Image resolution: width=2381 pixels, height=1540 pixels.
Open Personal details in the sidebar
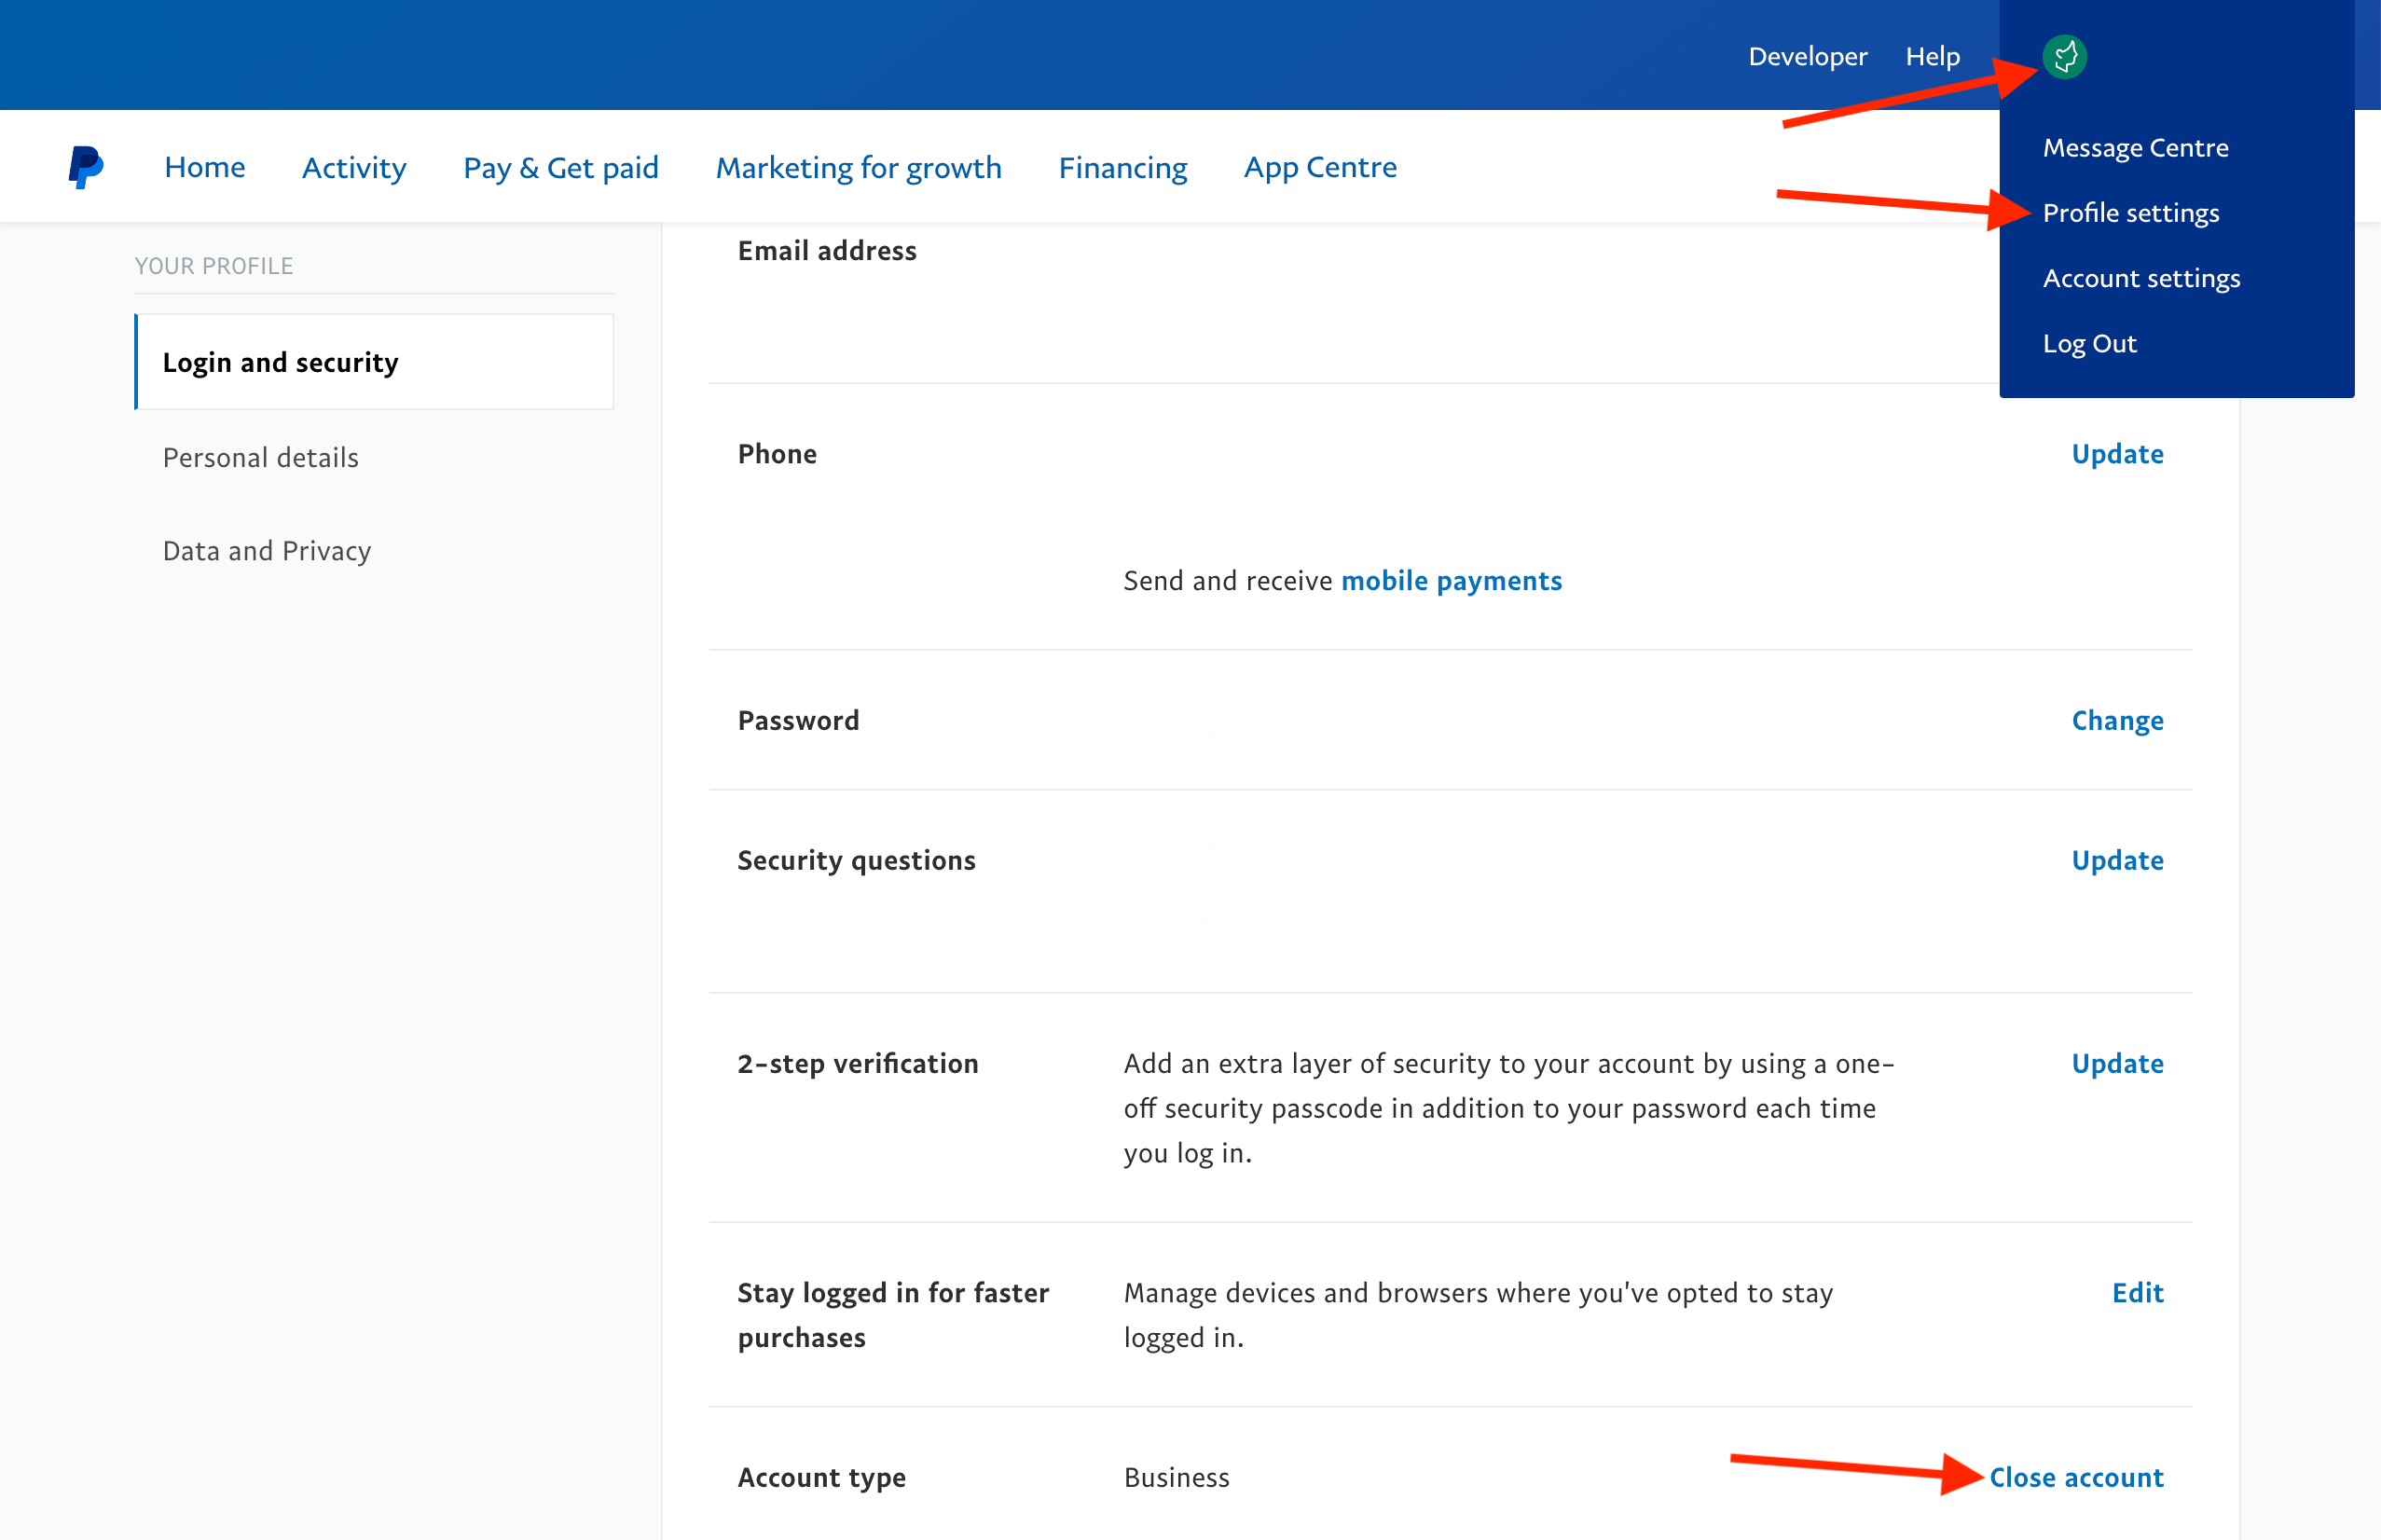[x=261, y=457]
